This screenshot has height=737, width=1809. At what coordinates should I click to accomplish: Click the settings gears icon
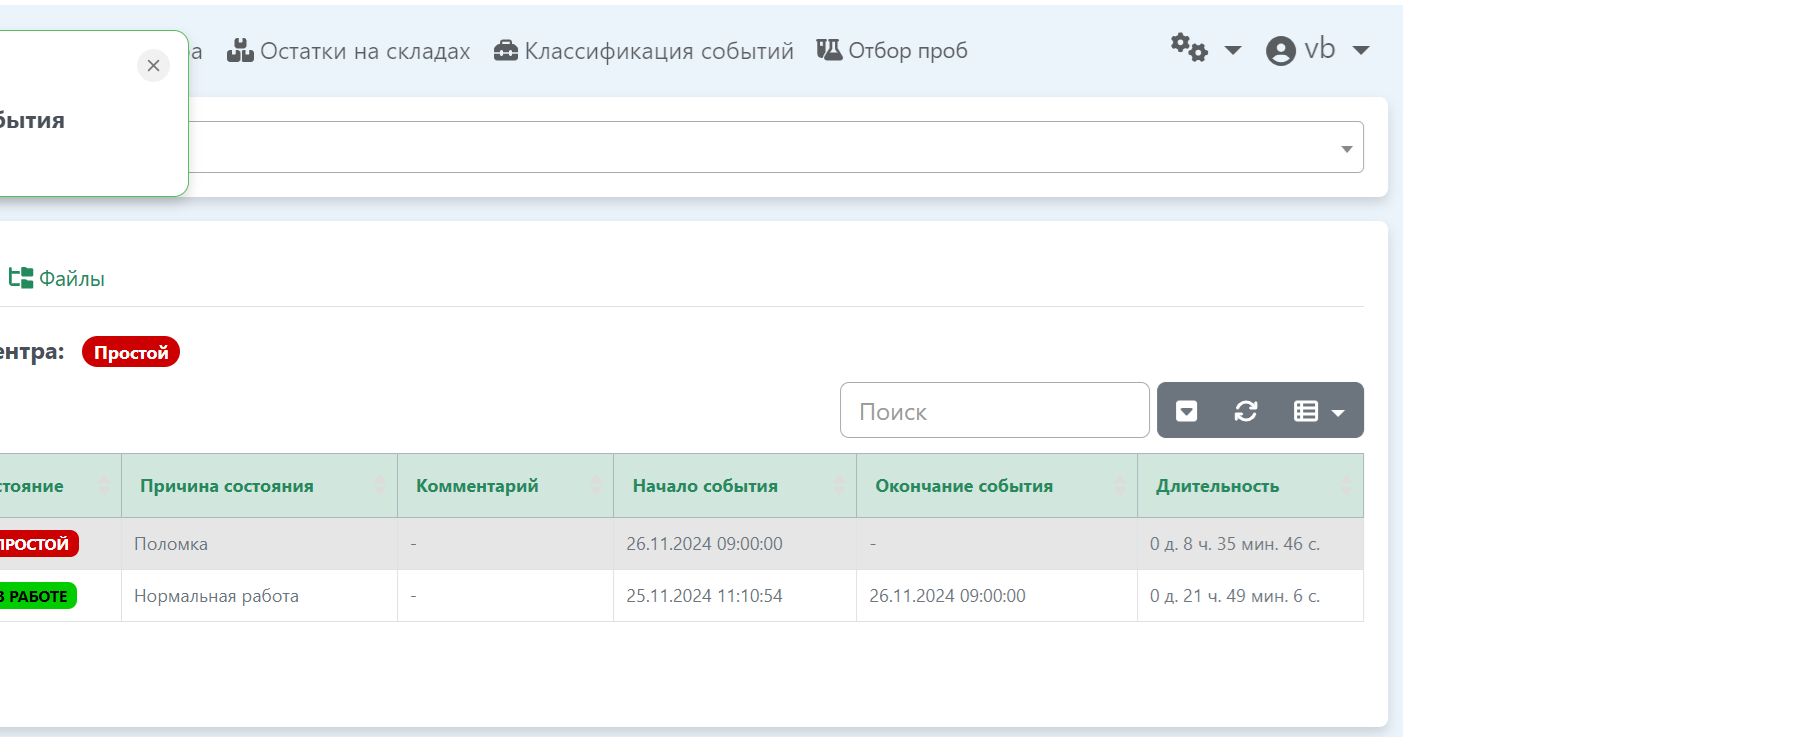pyautogui.click(x=1204, y=49)
